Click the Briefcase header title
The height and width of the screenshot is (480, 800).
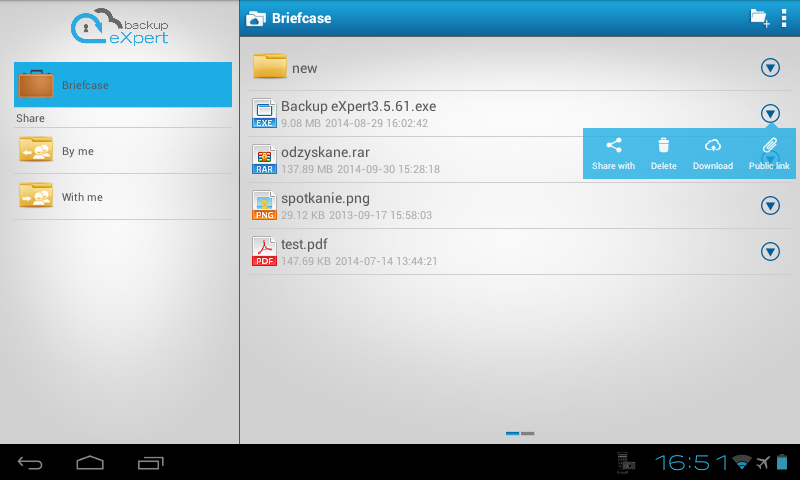point(302,18)
